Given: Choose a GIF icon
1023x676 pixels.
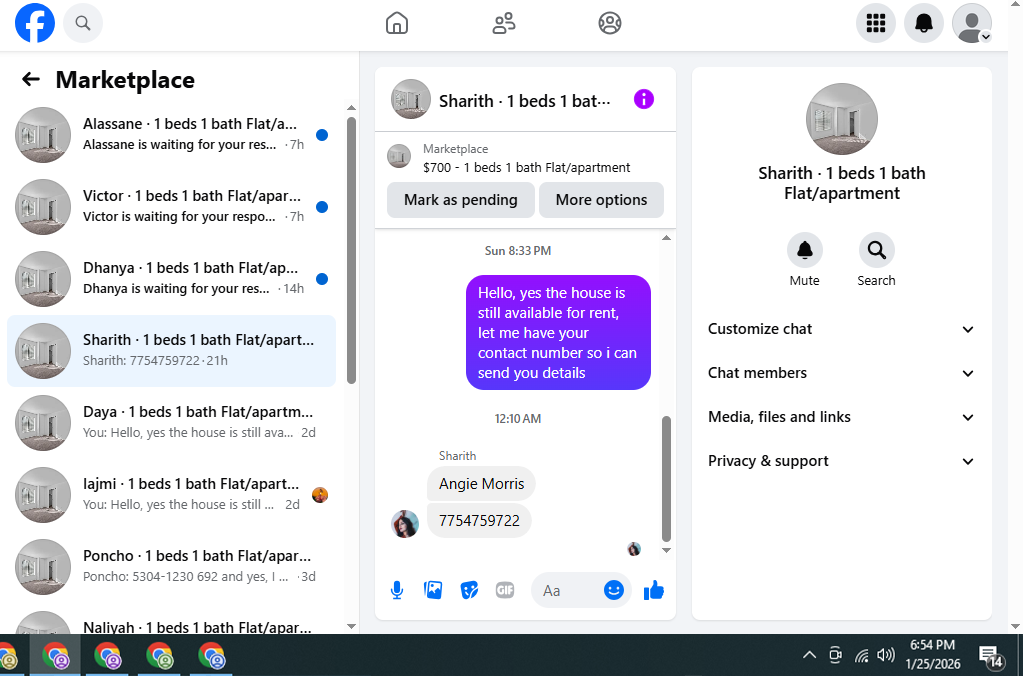Looking at the screenshot, I should (504, 590).
